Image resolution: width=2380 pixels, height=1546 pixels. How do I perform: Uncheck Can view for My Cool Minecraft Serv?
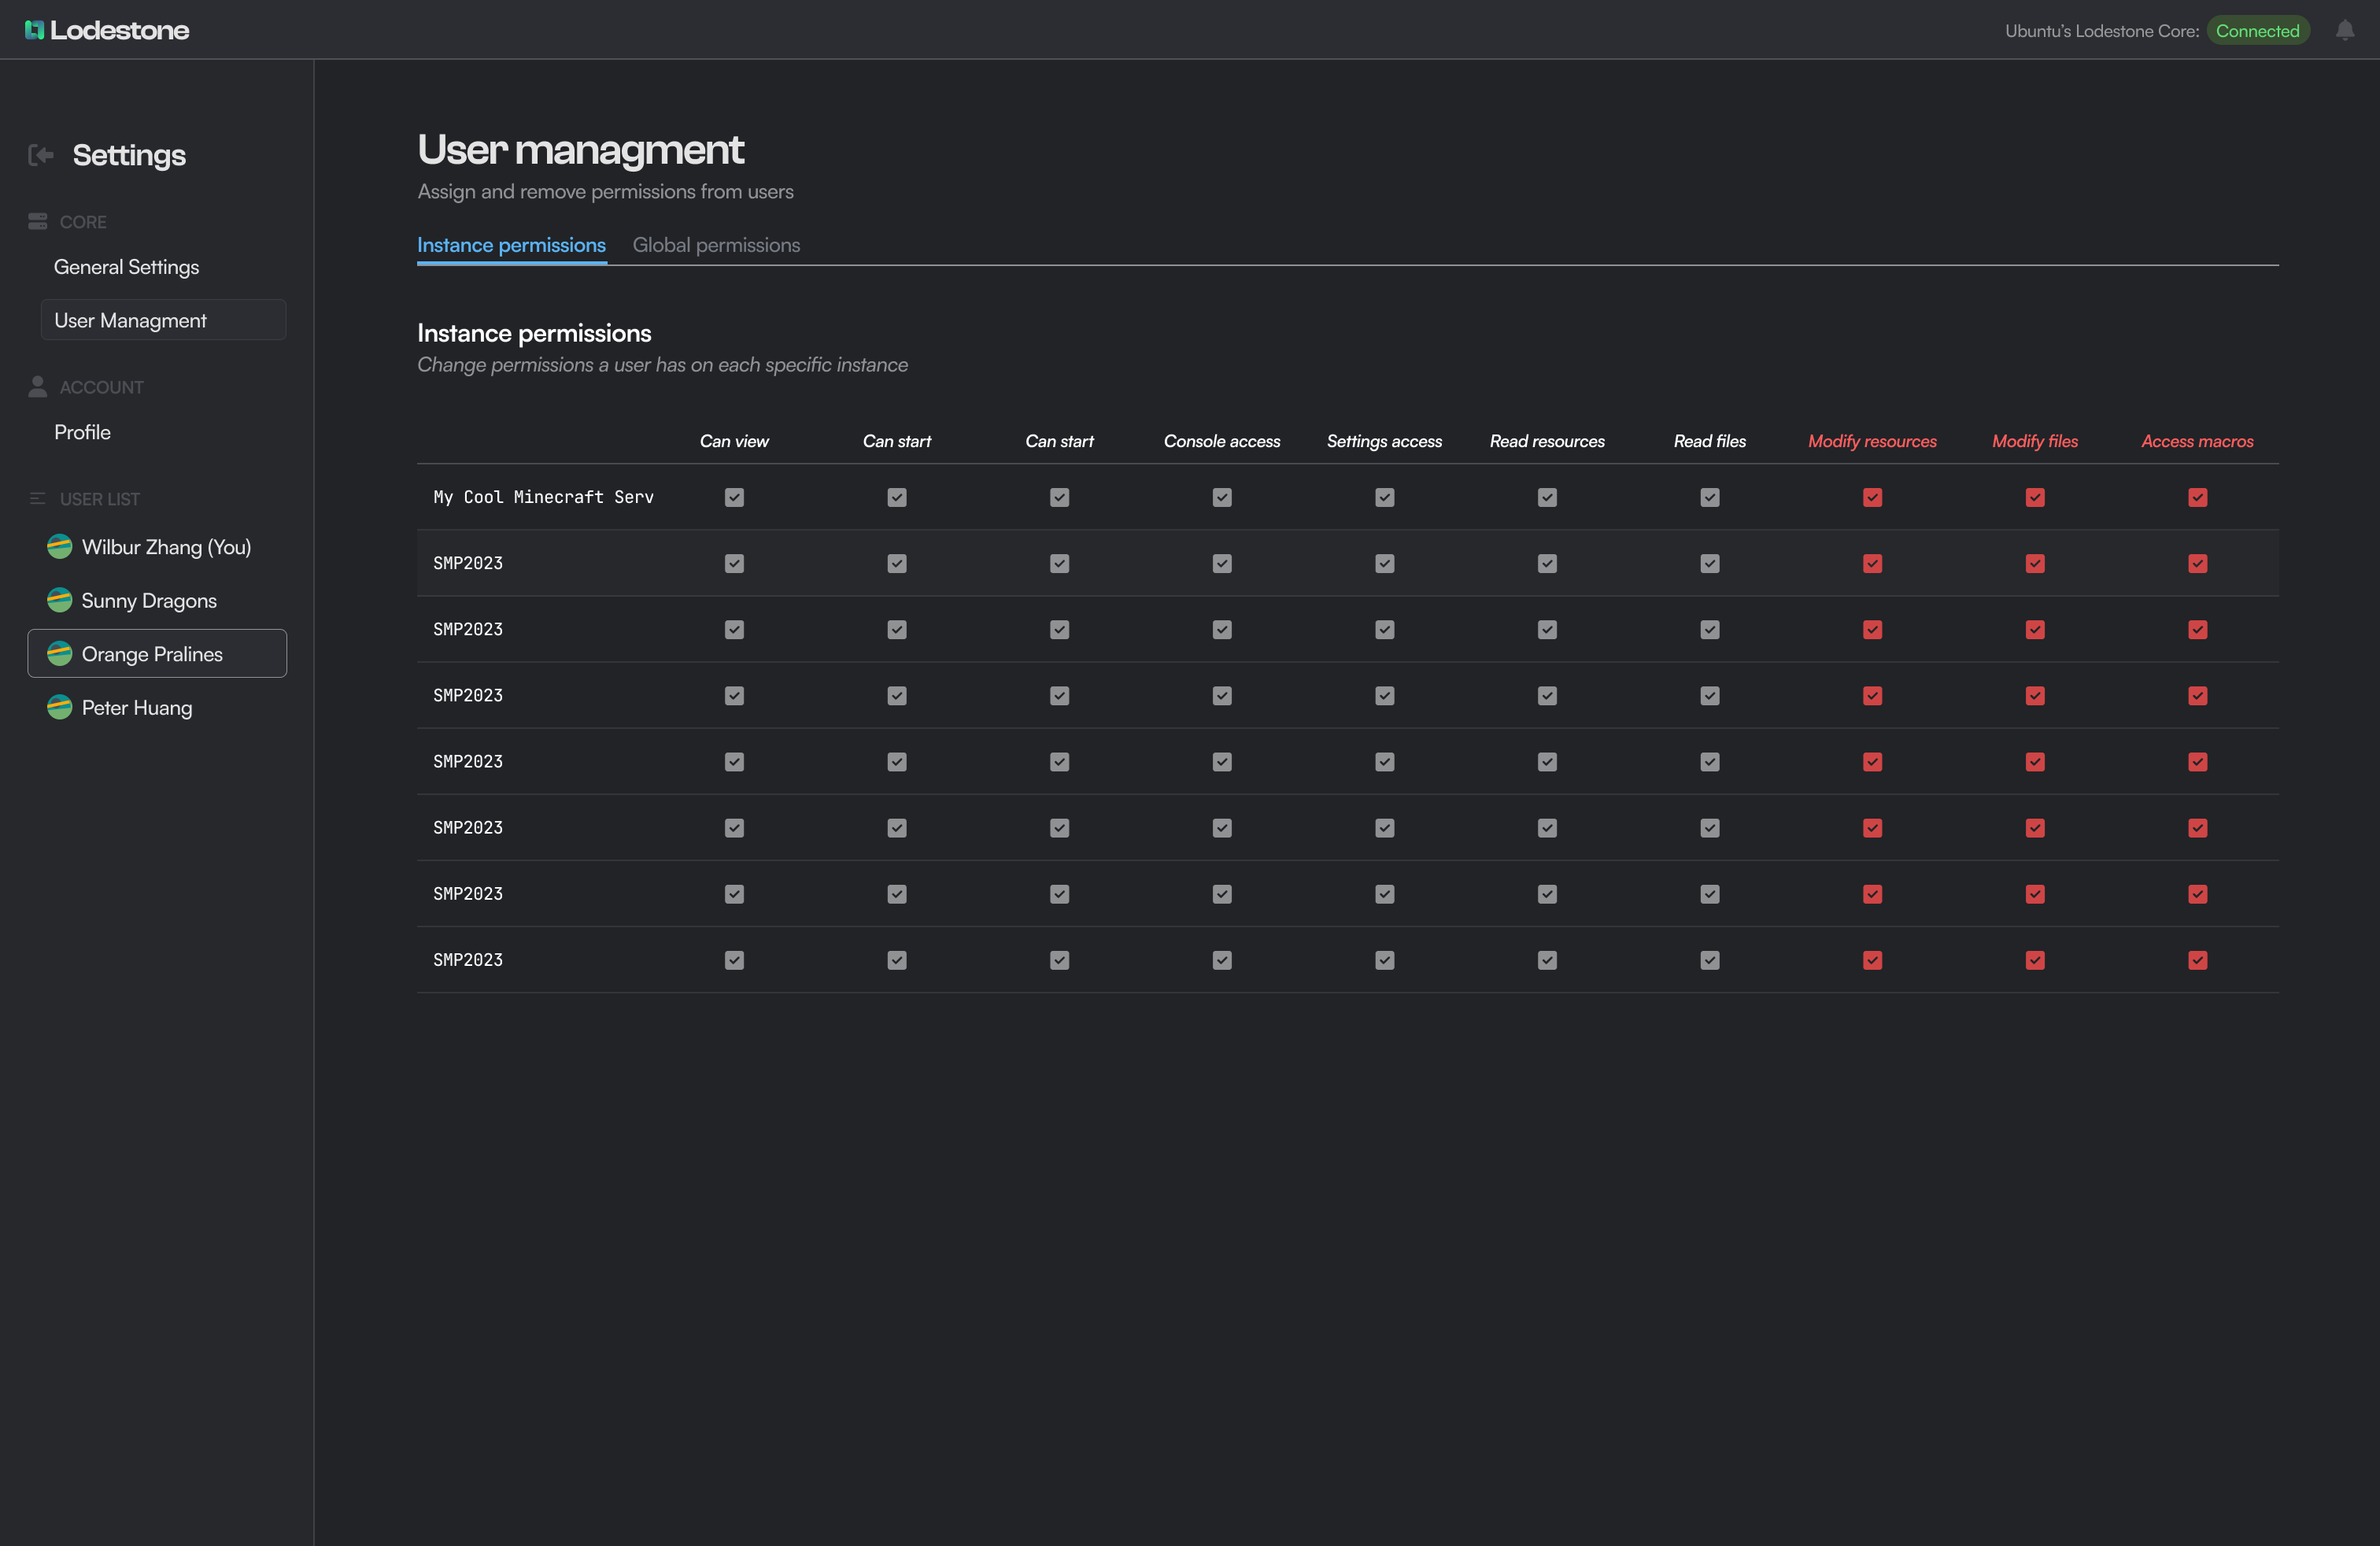point(734,497)
